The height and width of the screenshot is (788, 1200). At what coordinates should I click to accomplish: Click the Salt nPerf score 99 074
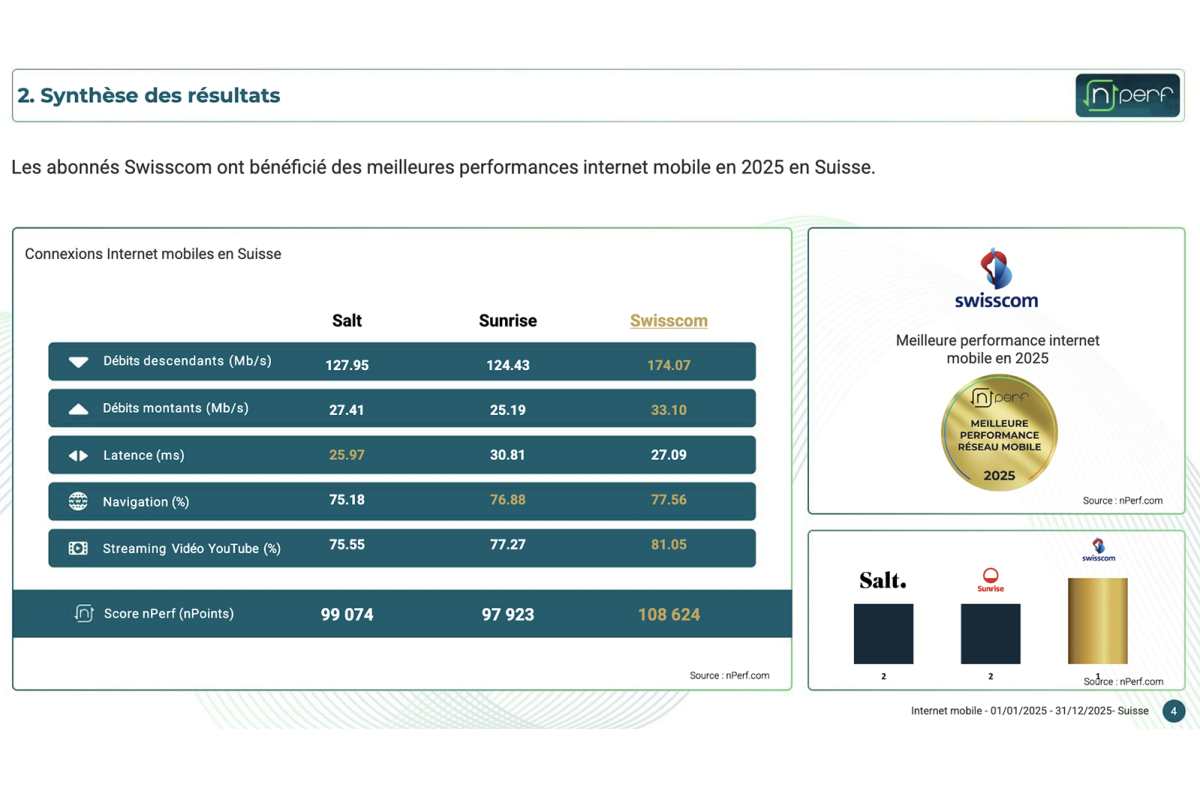pyautogui.click(x=347, y=615)
